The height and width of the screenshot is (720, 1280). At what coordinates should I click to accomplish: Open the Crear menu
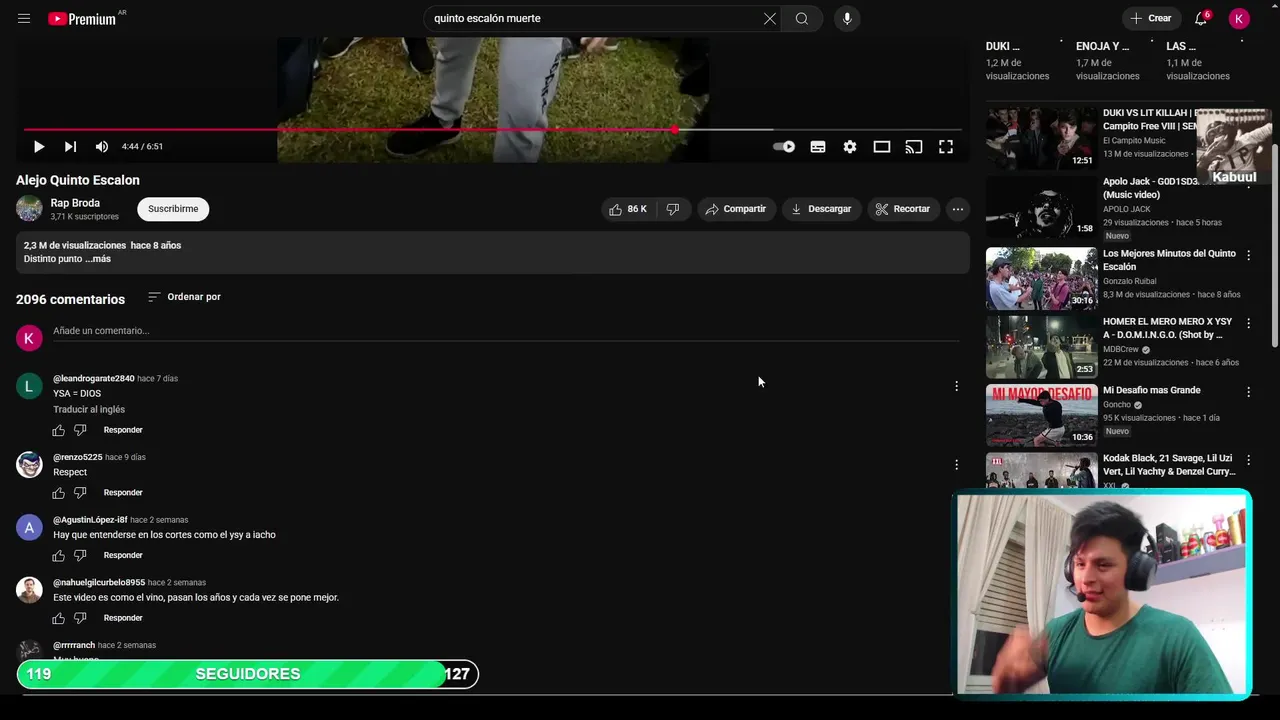coord(1150,18)
